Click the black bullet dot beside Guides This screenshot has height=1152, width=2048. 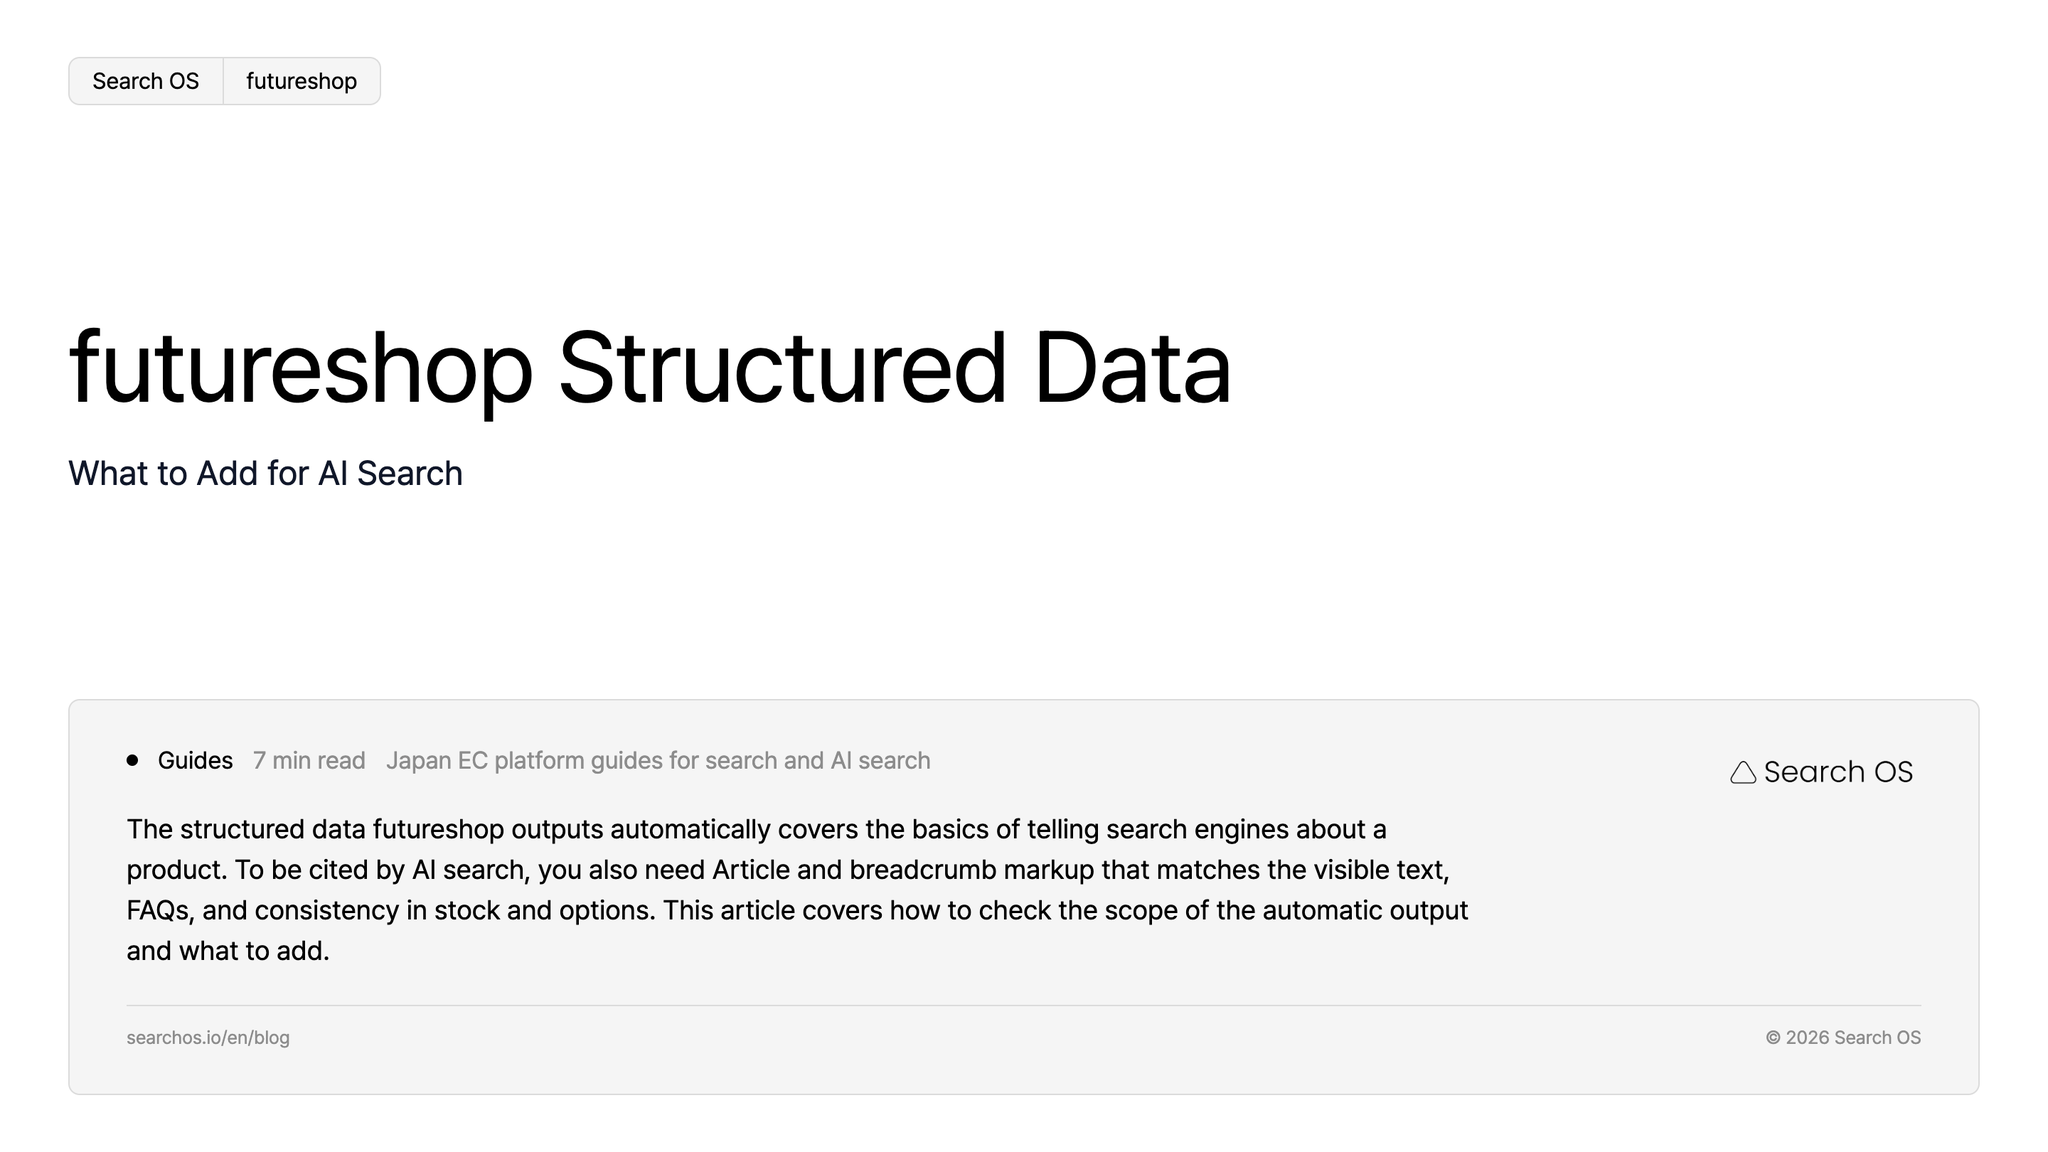(x=132, y=760)
